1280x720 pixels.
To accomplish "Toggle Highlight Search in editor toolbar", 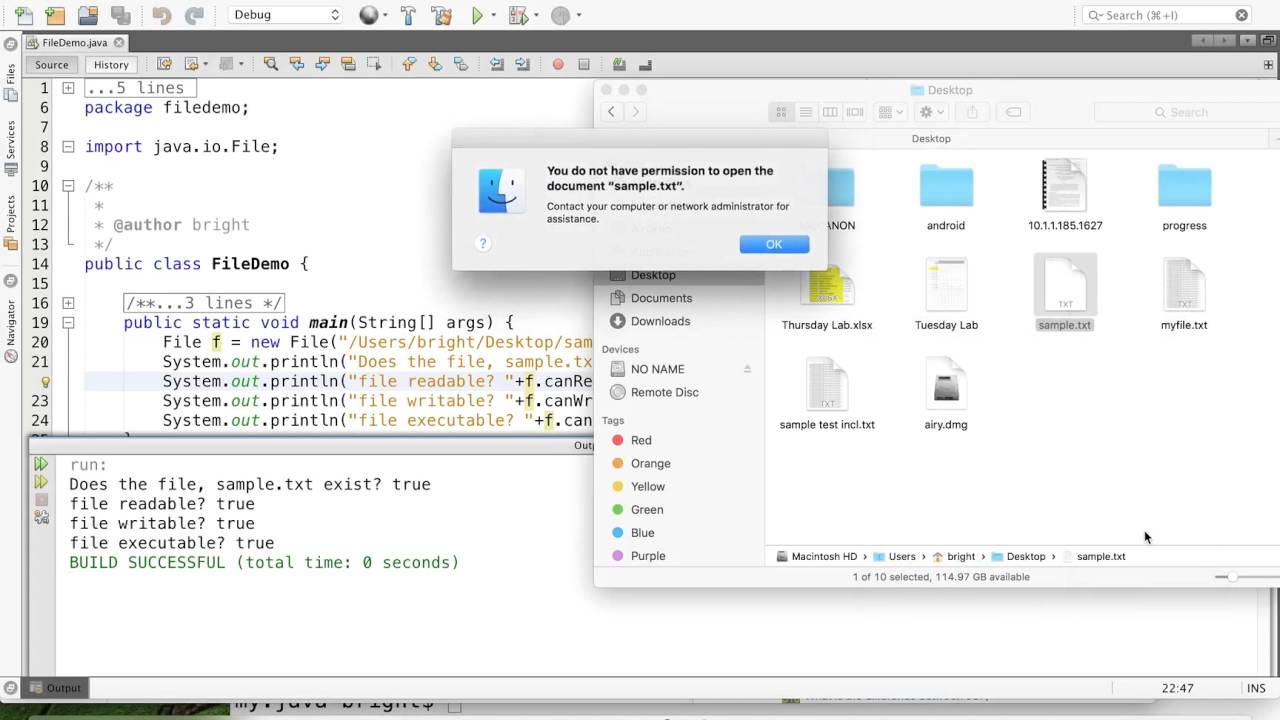I will click(x=348, y=64).
